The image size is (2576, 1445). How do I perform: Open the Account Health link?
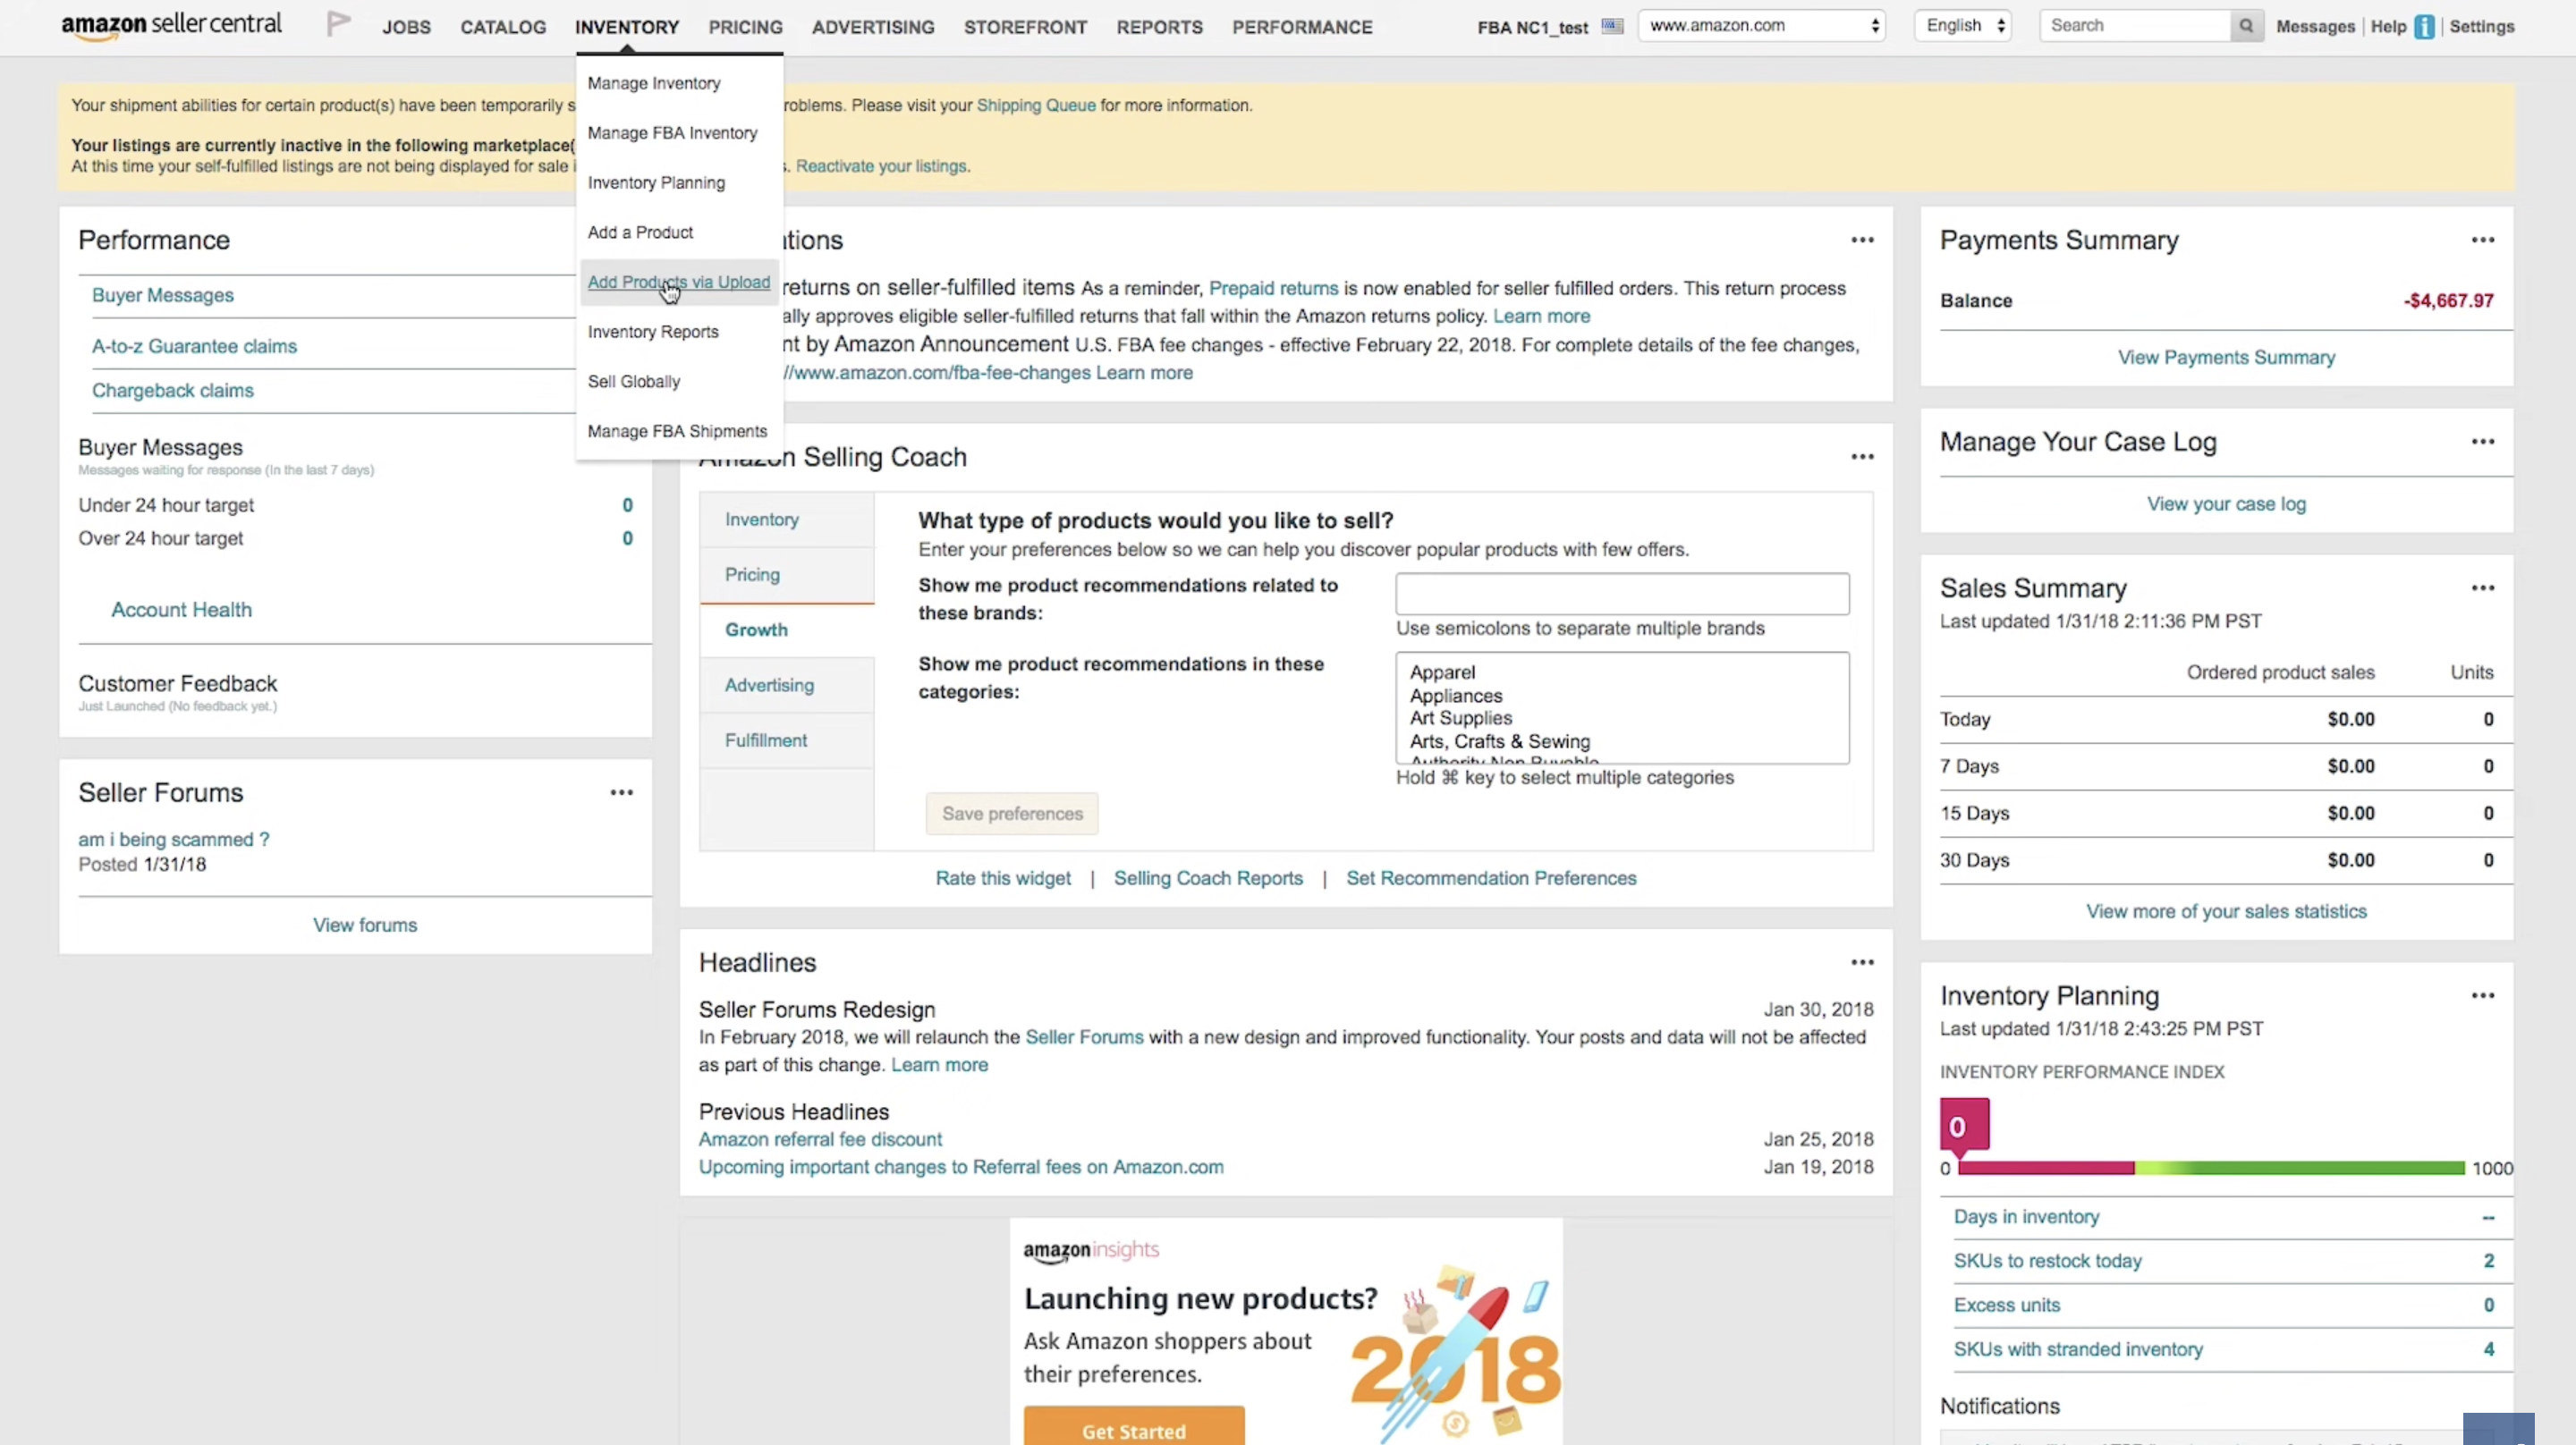(181, 610)
